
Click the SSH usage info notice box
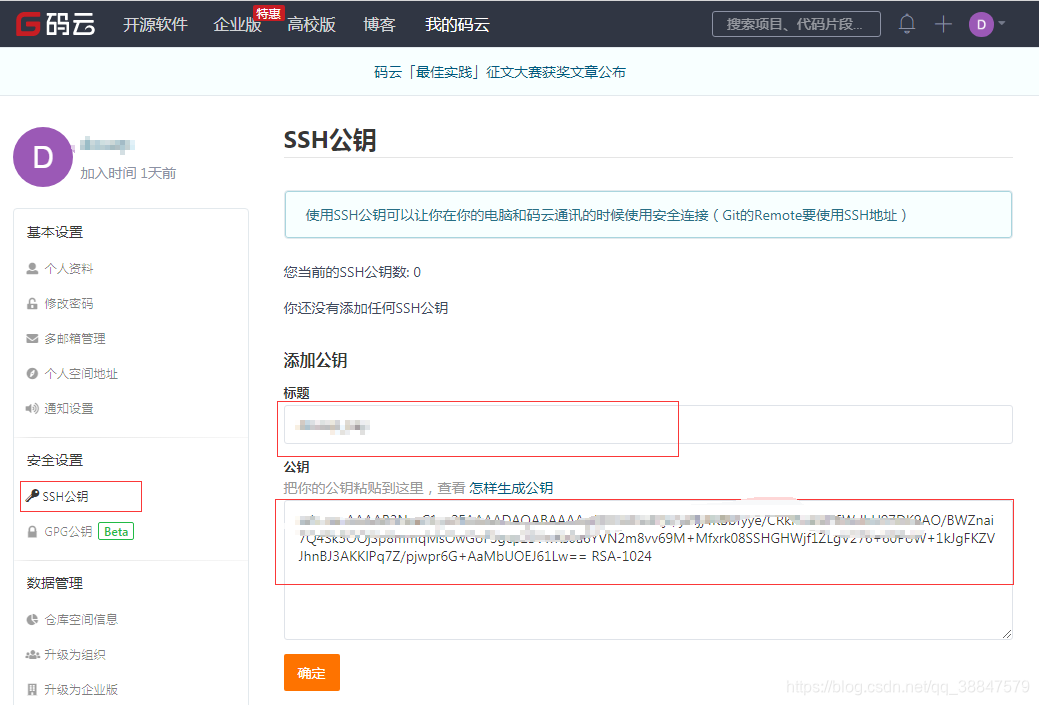(648, 215)
